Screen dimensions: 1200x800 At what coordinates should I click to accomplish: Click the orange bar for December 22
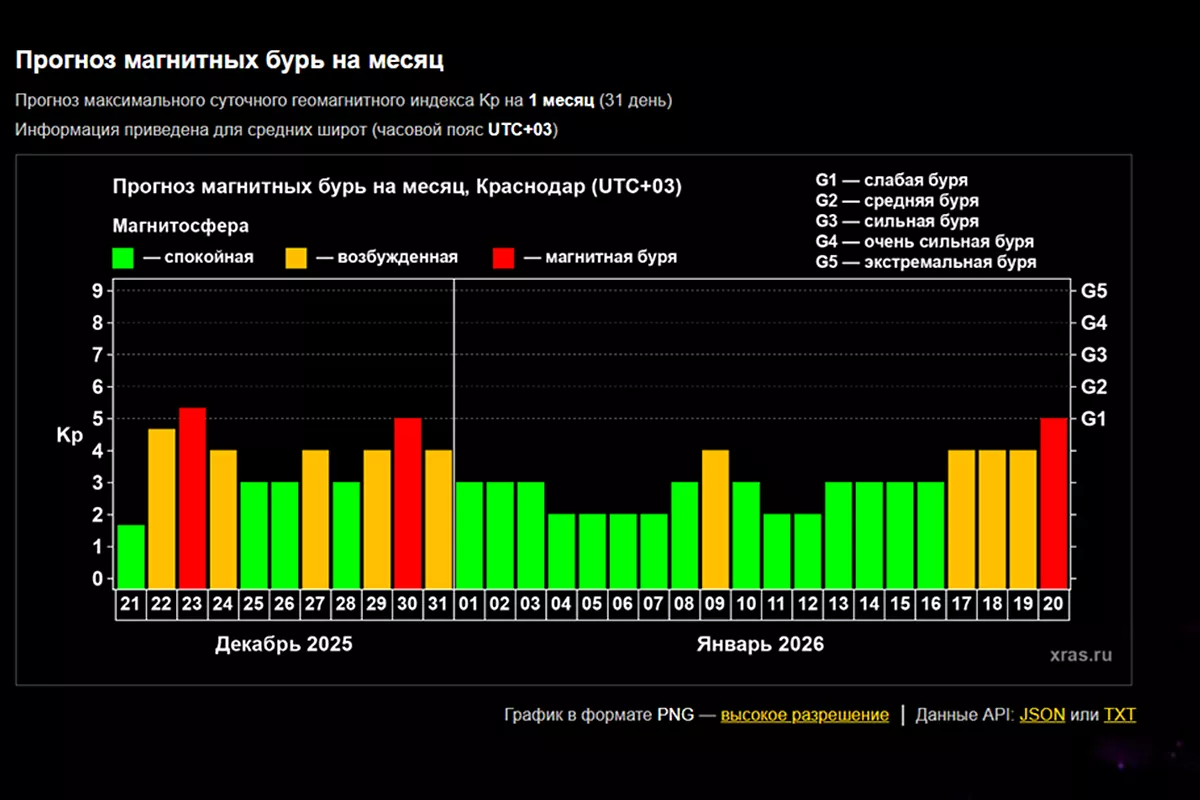coord(162,508)
